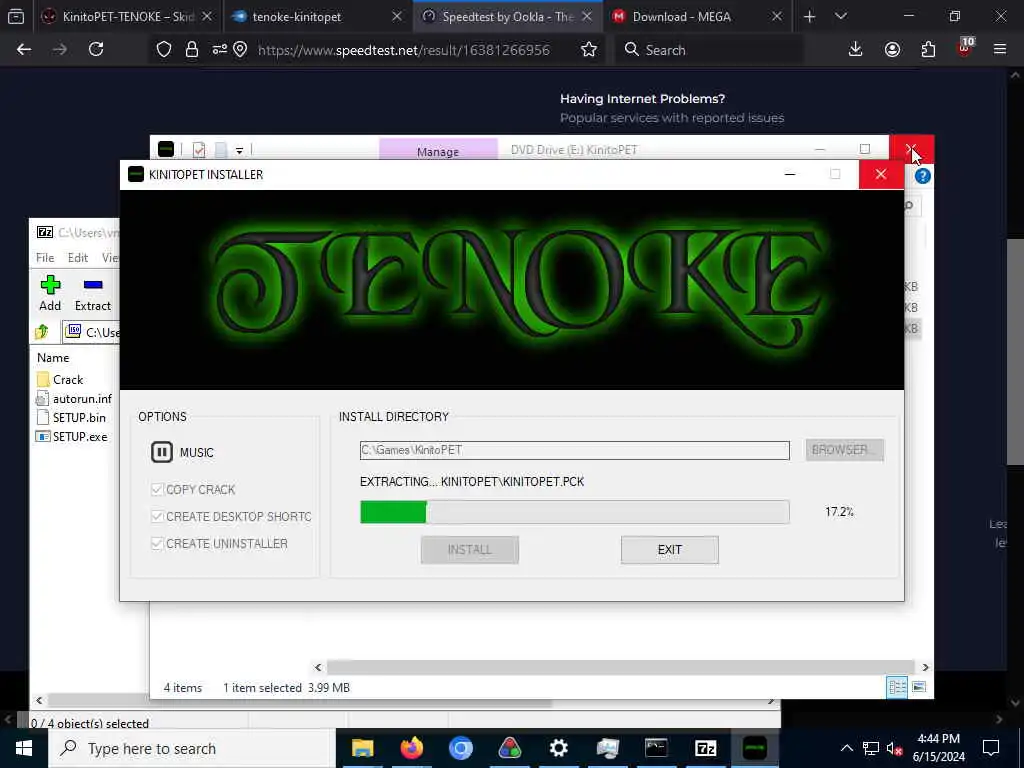Click the uBlock Origin extension icon

coord(965,49)
